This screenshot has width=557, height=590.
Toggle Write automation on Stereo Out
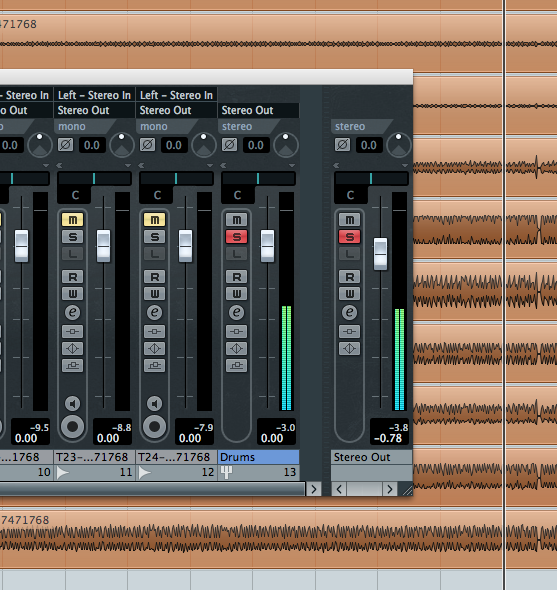(x=350, y=294)
